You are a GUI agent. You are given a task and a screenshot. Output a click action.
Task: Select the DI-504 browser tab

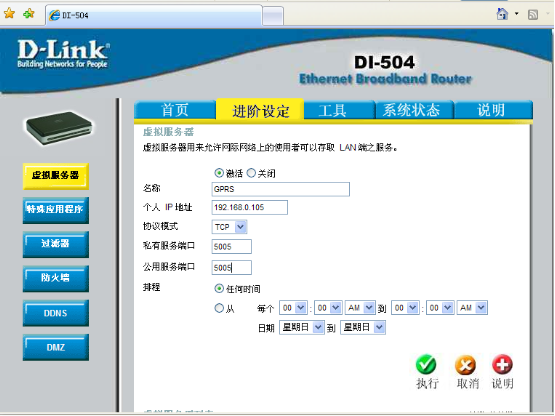(154, 15)
